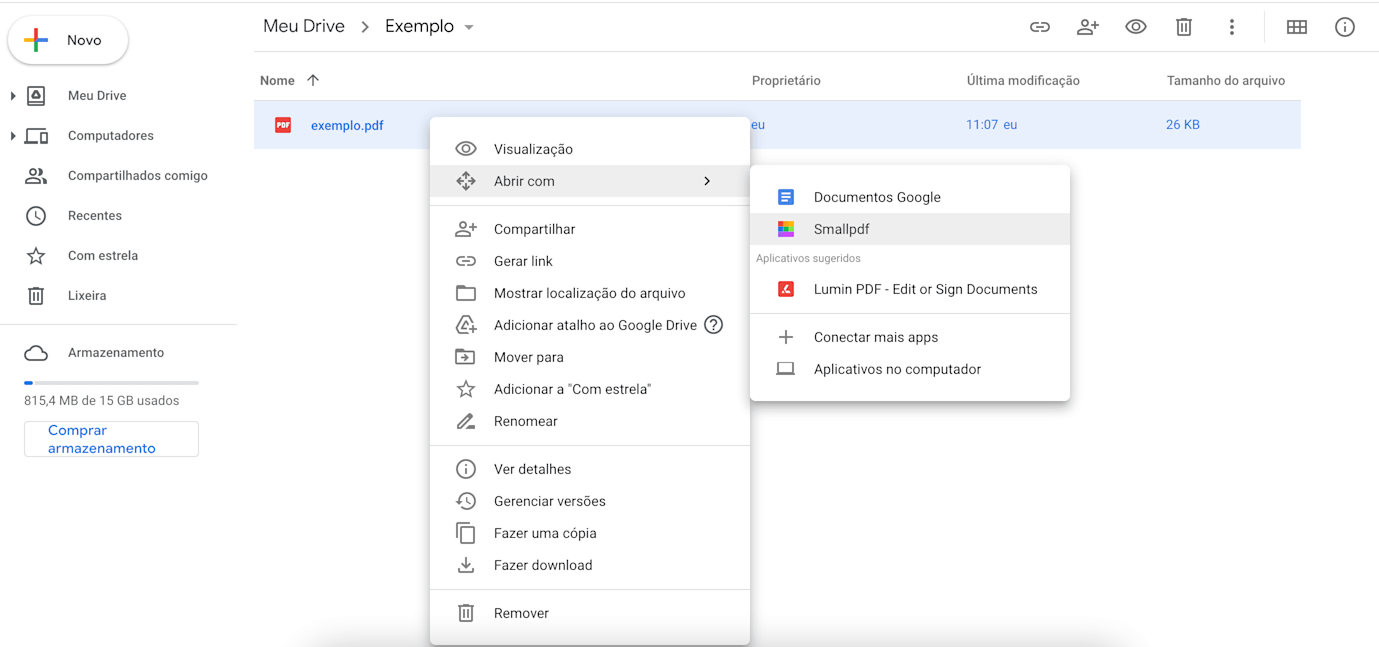
Task: Choose Mover para in the context menu
Action: point(590,357)
